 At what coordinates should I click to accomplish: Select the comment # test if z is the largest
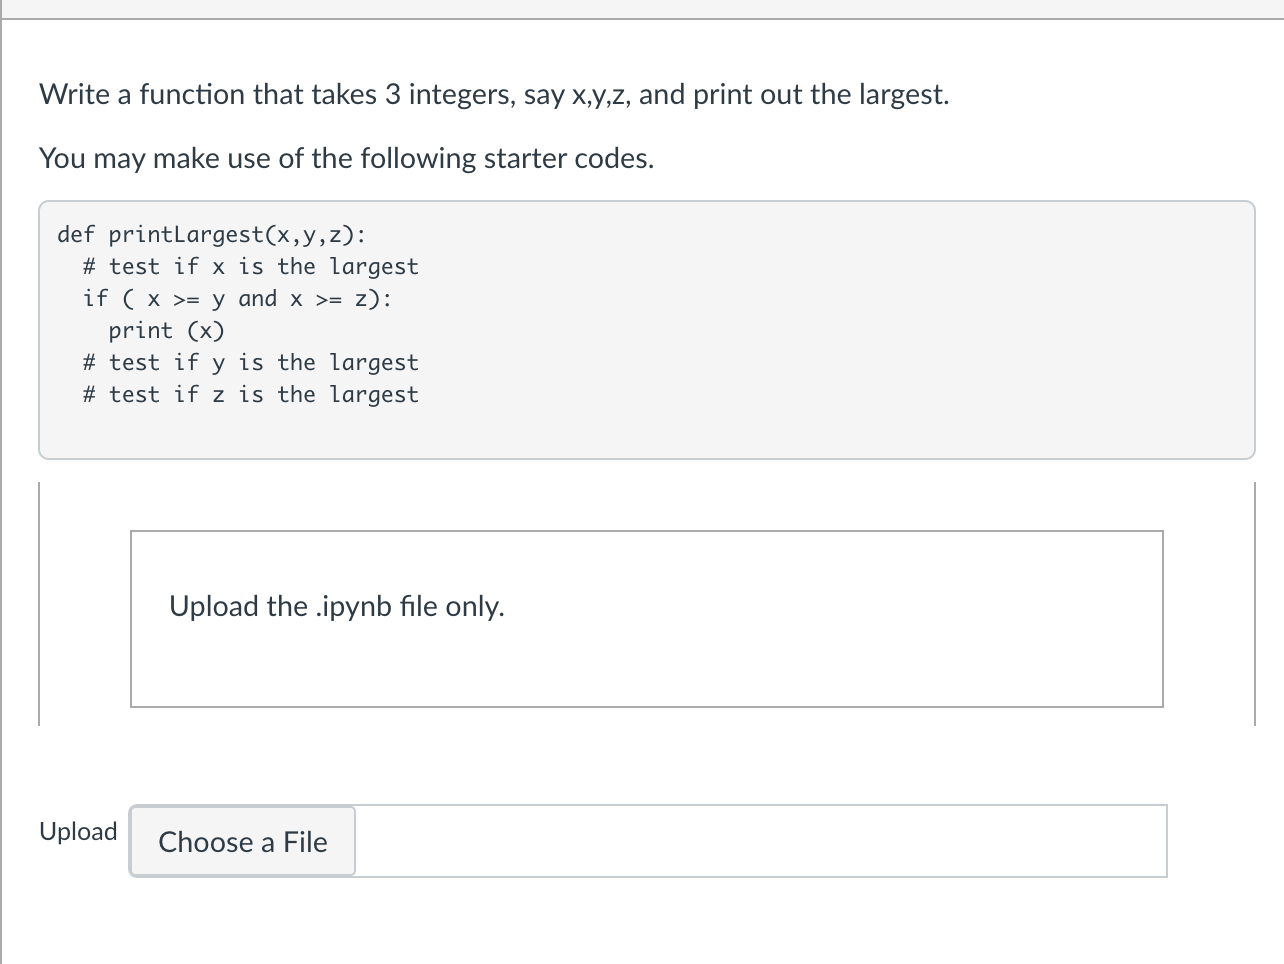coord(250,394)
